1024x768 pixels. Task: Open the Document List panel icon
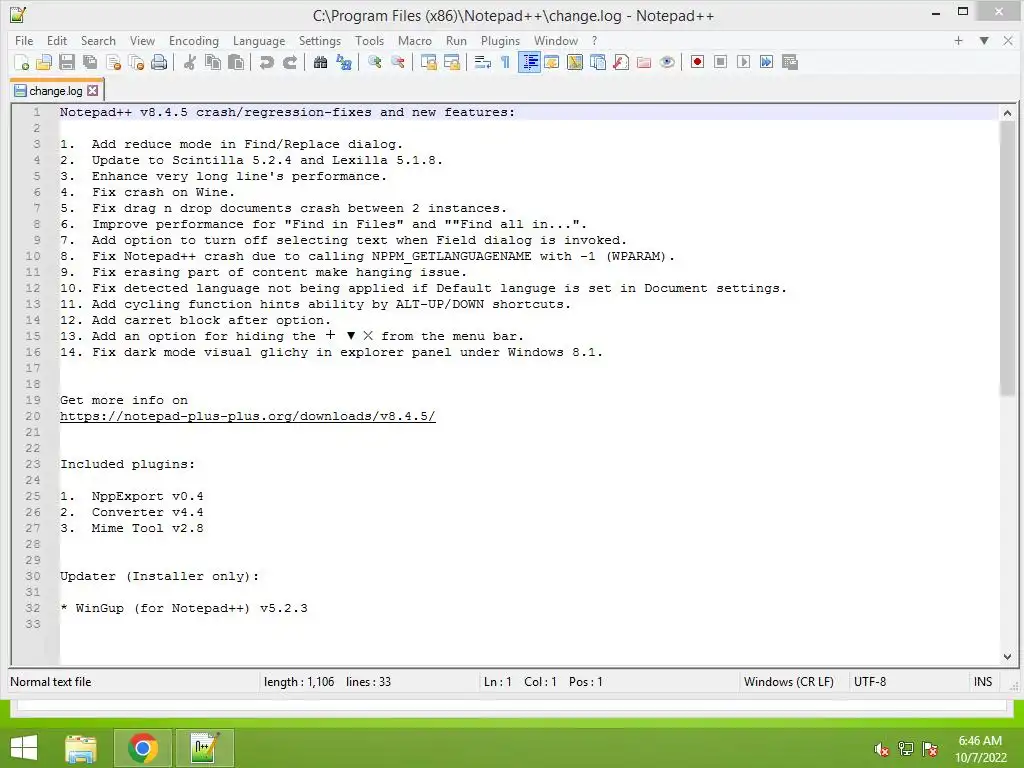tap(598, 62)
